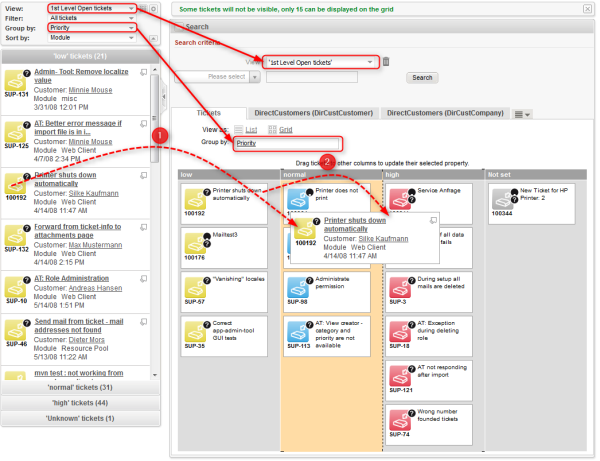
Task: Open the Filter All tickets dropdown
Action: (x=92, y=18)
